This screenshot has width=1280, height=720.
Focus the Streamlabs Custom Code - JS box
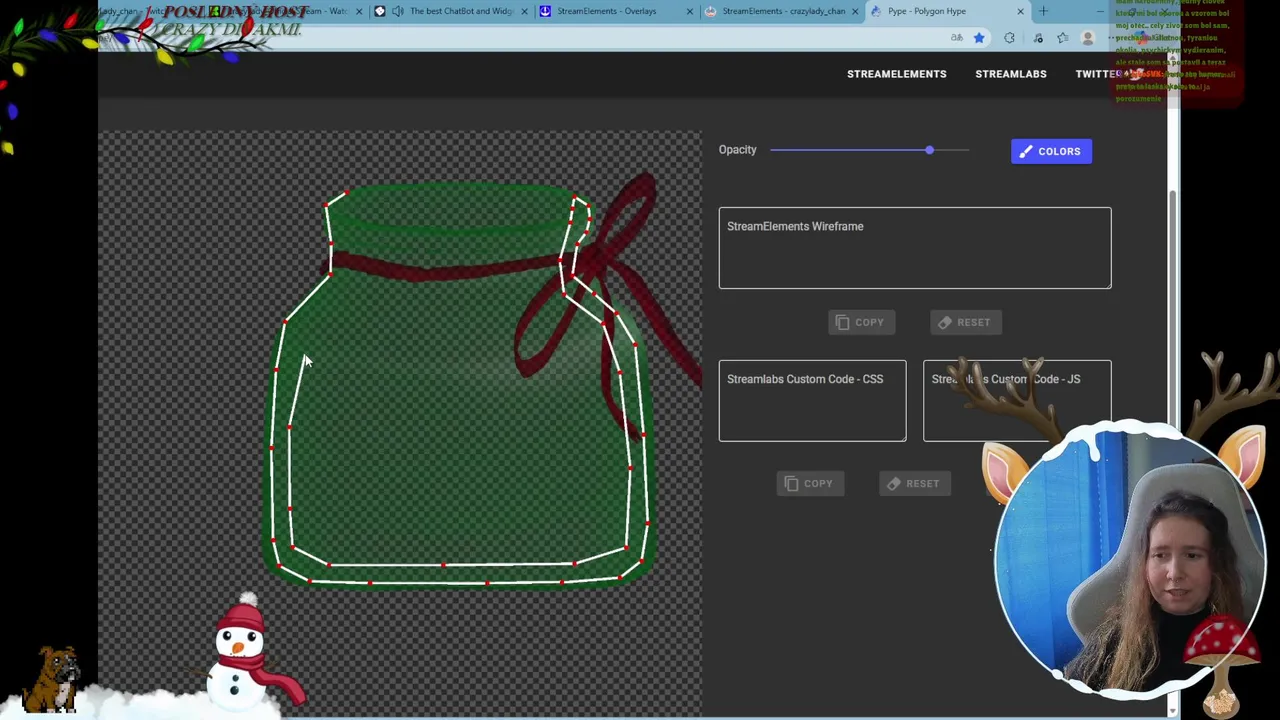click(1016, 401)
